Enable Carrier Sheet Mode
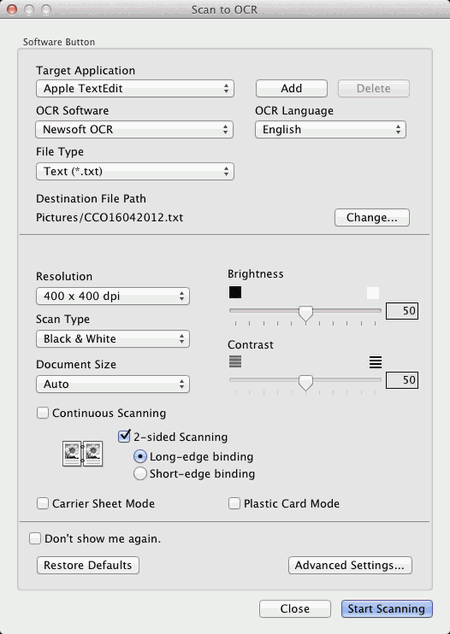 (x=42, y=503)
